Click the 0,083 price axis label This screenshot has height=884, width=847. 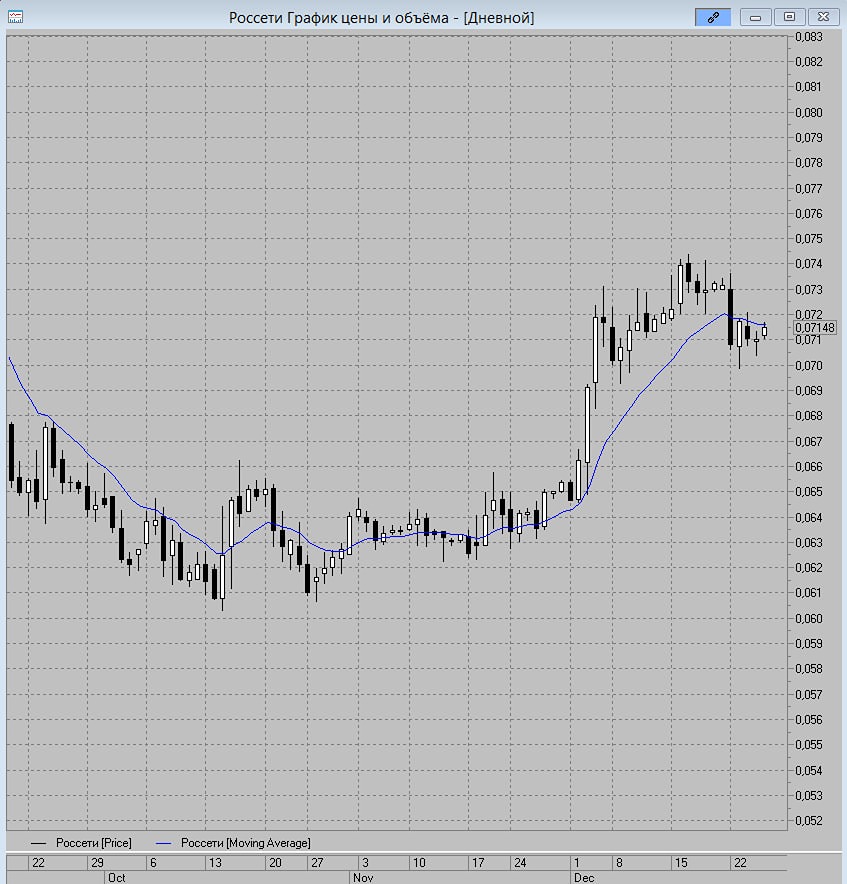(809, 37)
